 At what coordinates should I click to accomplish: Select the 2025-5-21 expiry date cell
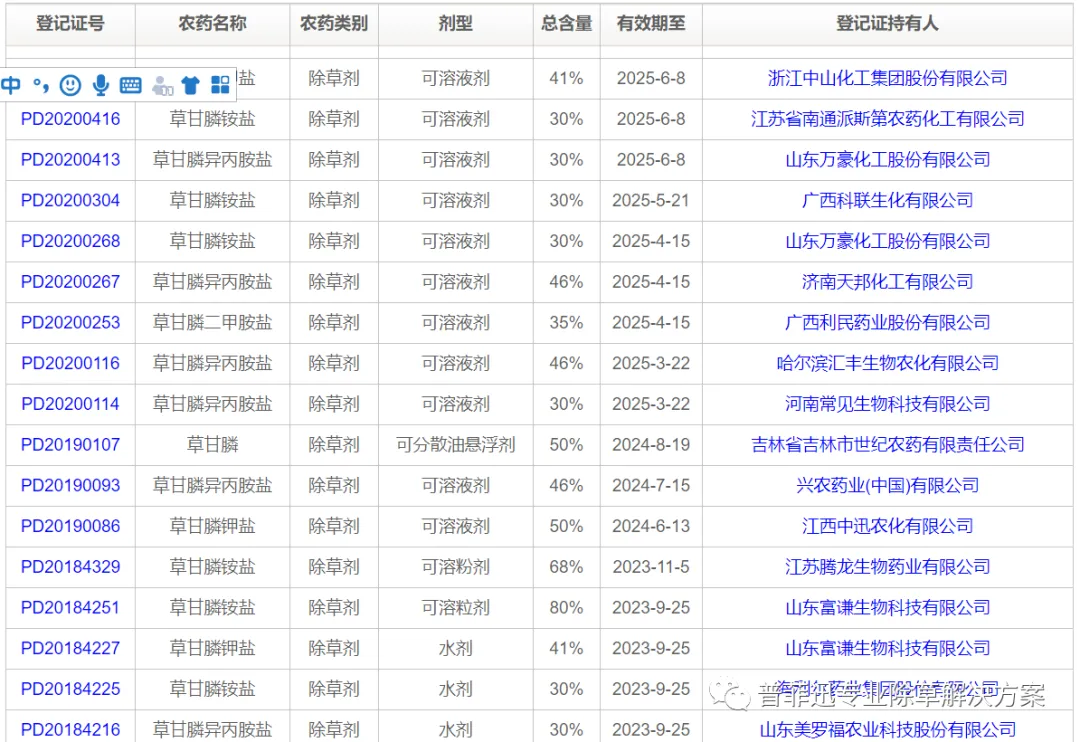(x=651, y=200)
